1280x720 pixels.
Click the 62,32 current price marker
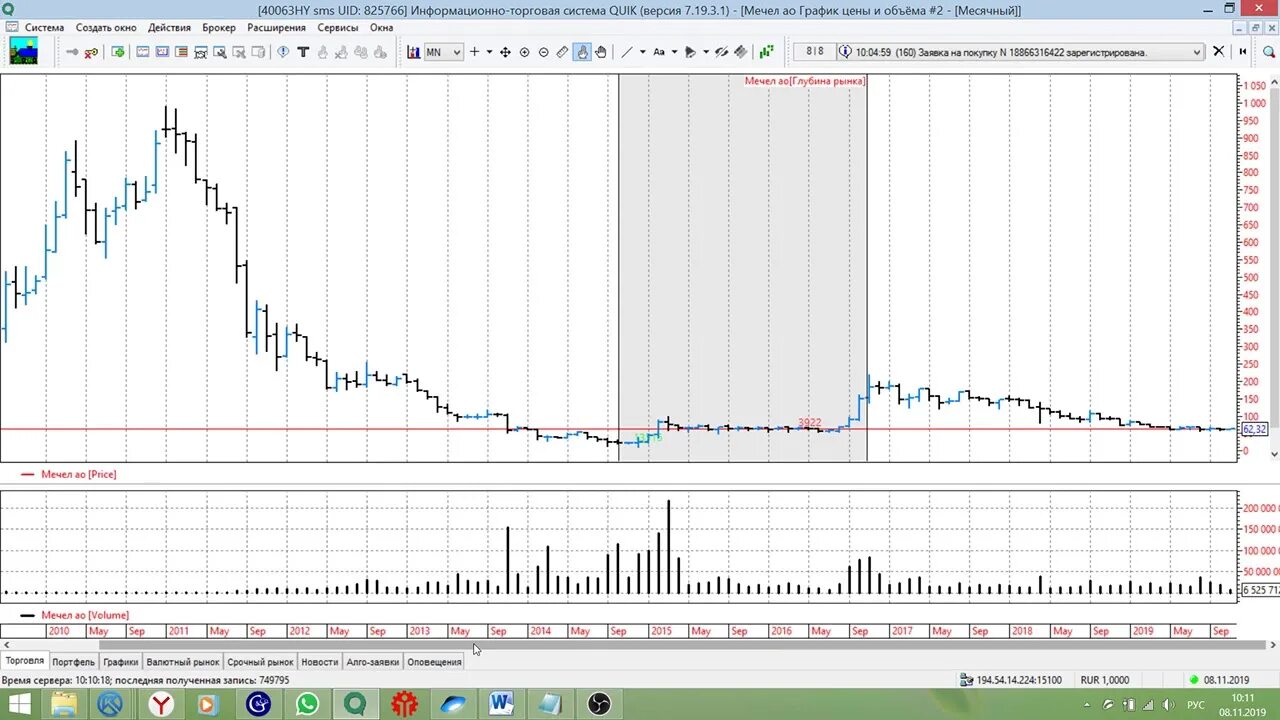tap(1254, 429)
